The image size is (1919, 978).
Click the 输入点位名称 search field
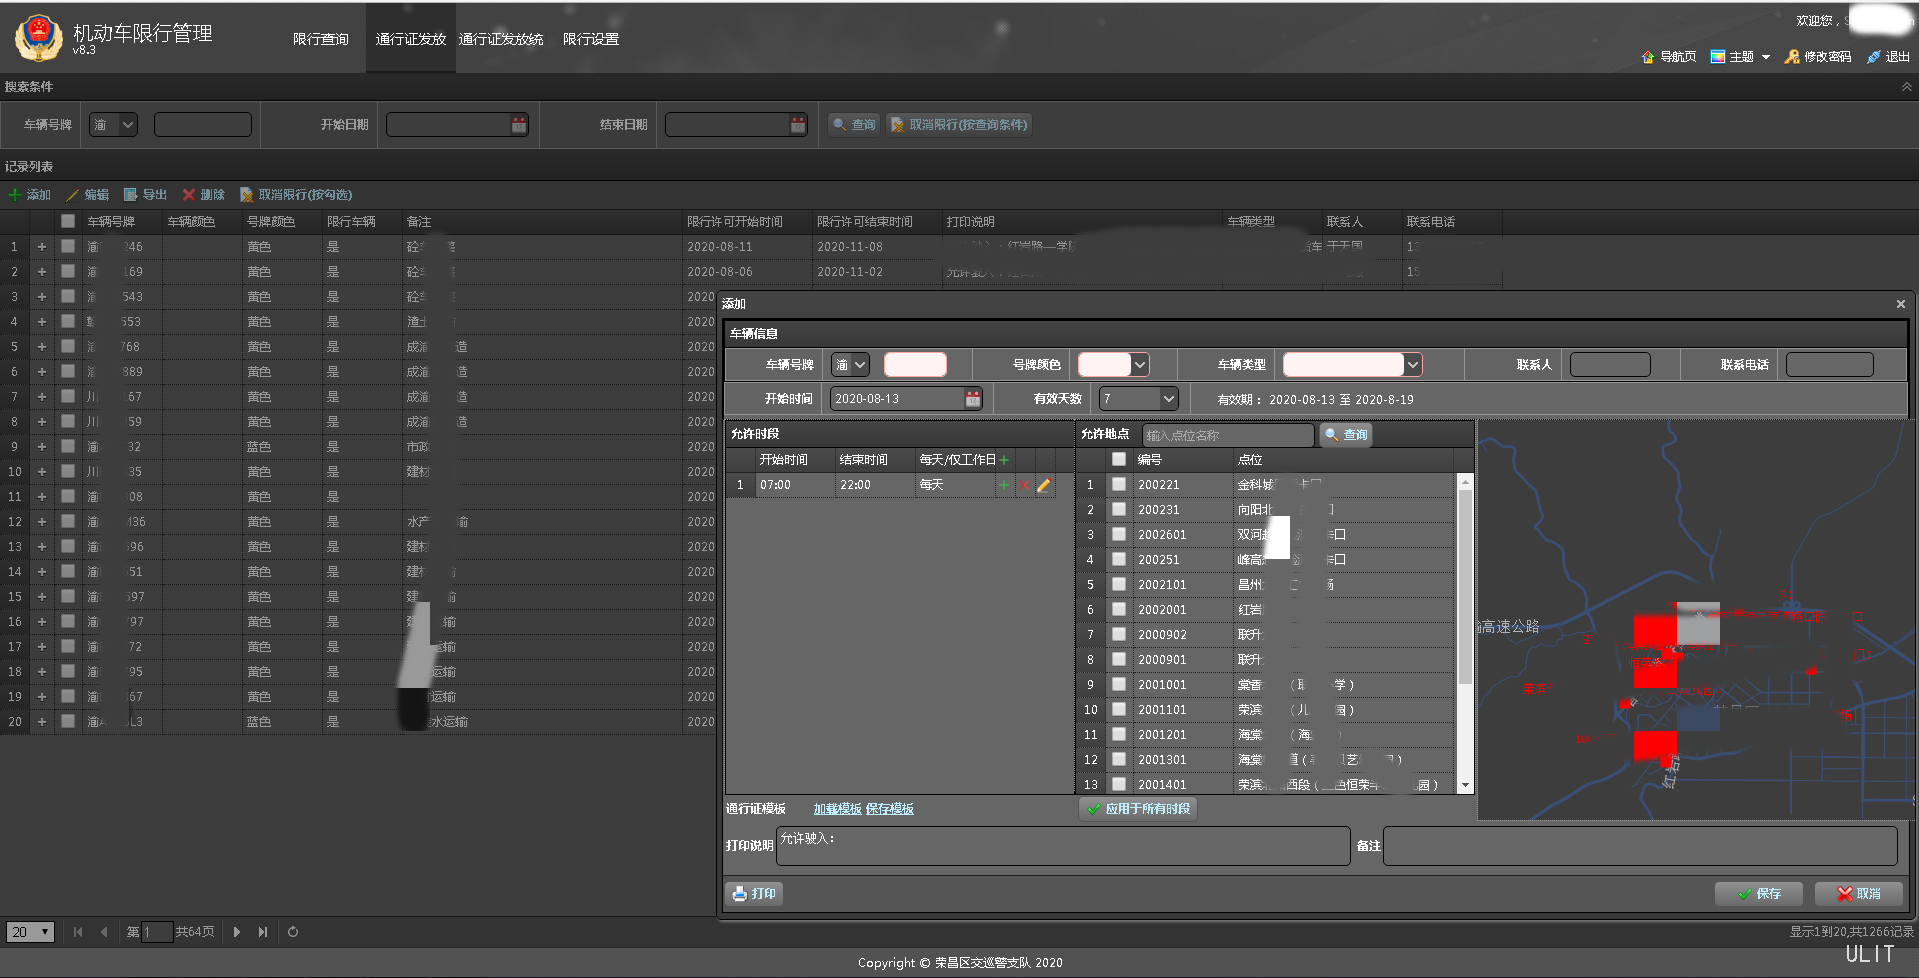tap(1227, 435)
